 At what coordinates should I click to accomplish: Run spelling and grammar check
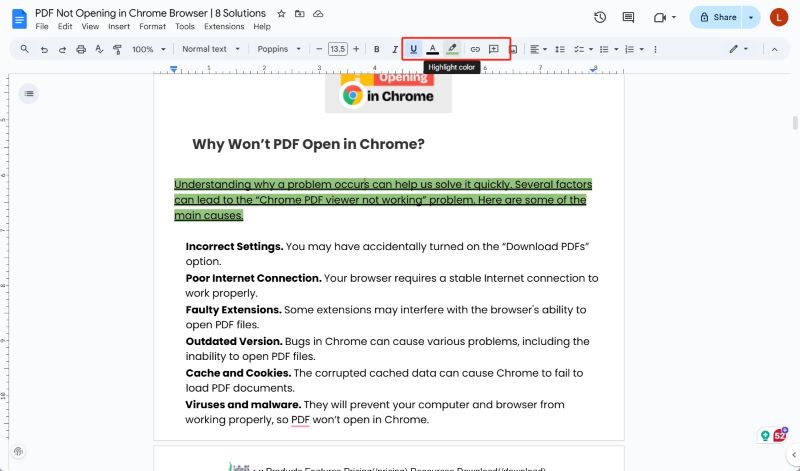coord(99,49)
